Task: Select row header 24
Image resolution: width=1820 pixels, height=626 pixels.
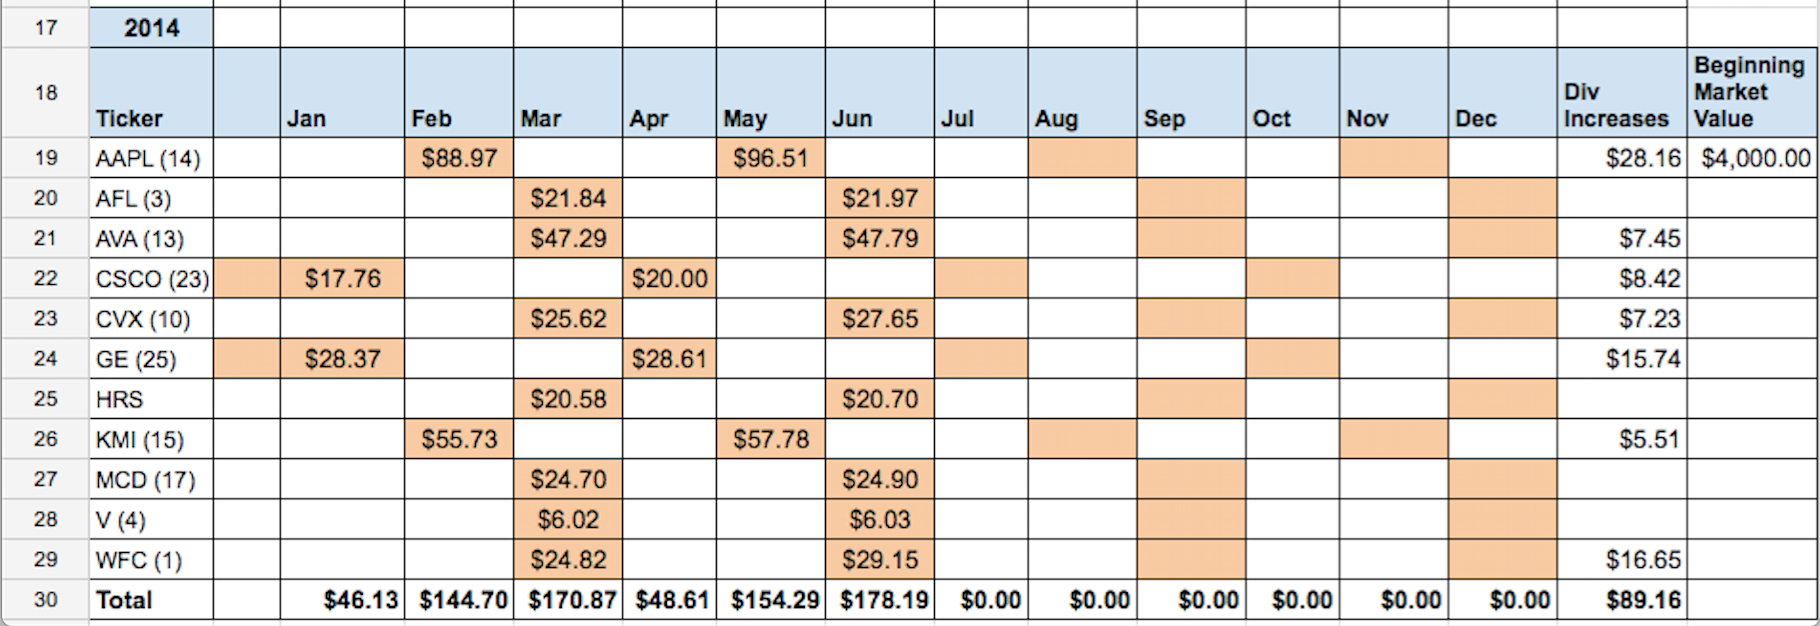Action: tap(45, 359)
